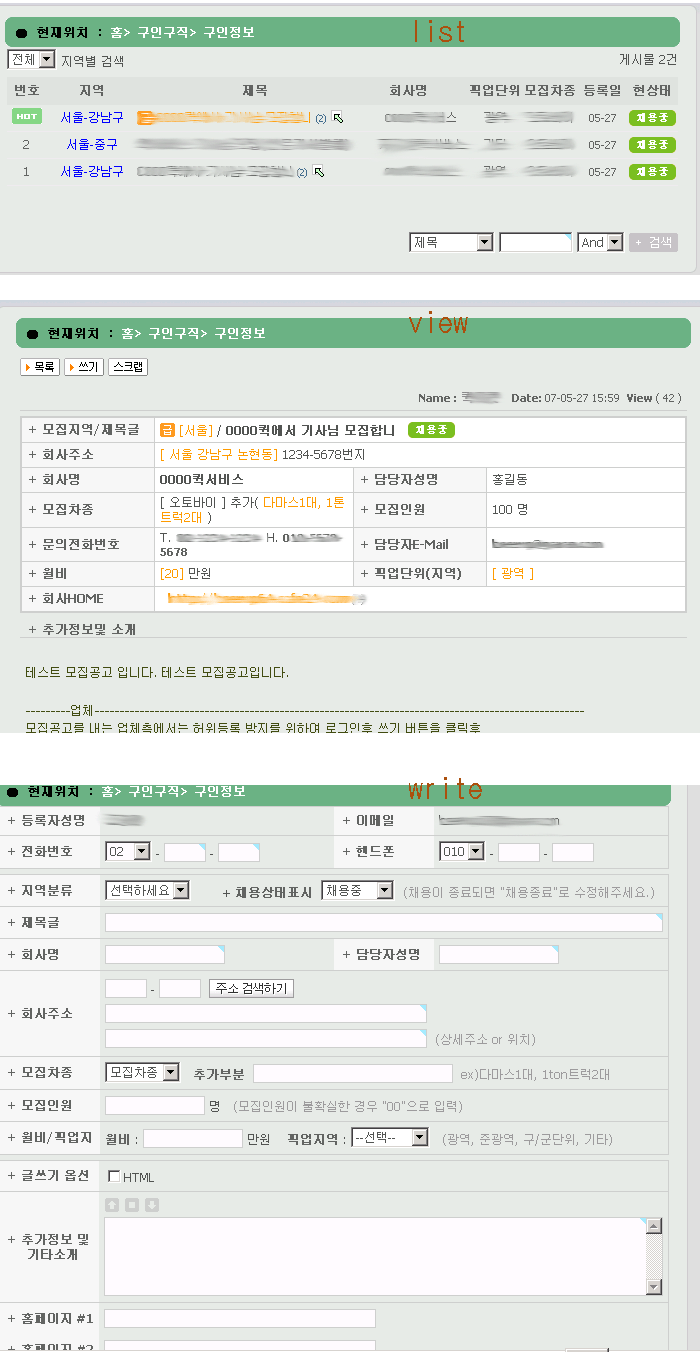Click the new-window icon beside the first post title
The image size is (700, 1356).
(x=337, y=118)
